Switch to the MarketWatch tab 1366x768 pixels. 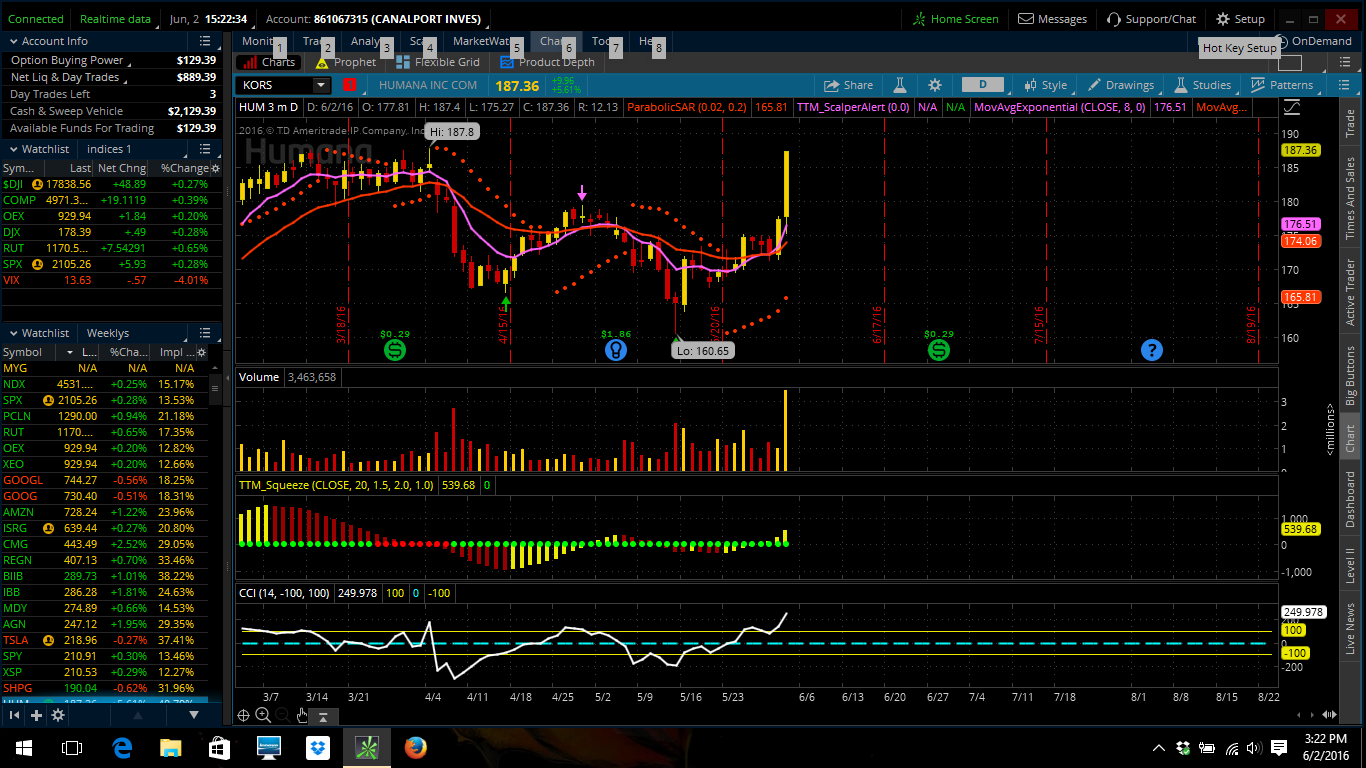(481, 41)
